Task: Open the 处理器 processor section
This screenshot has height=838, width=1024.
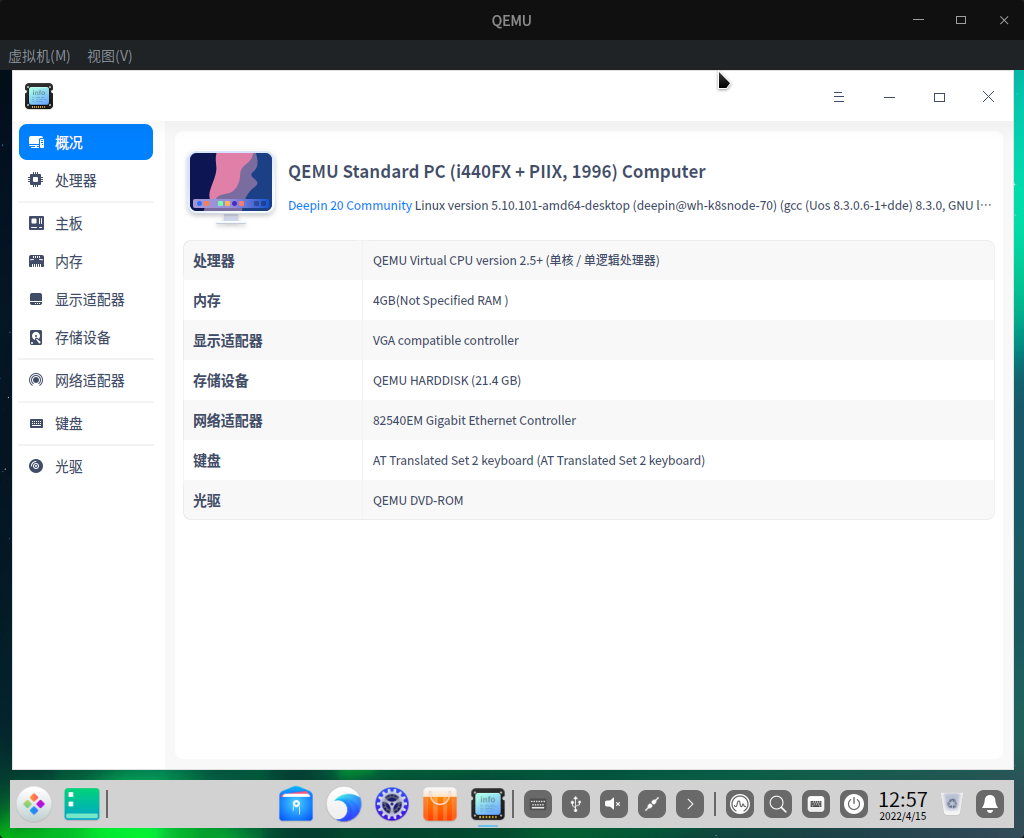Action: tap(86, 180)
